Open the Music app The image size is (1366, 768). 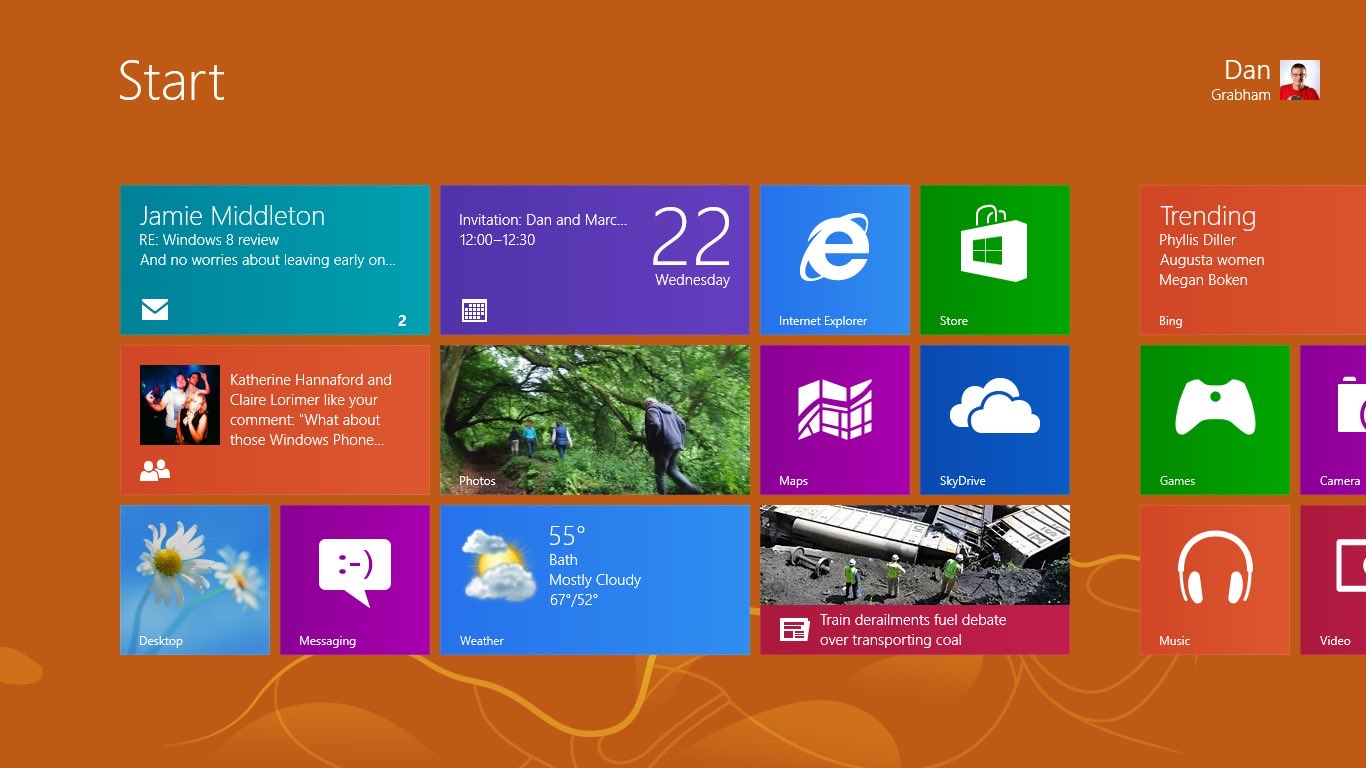point(1214,579)
